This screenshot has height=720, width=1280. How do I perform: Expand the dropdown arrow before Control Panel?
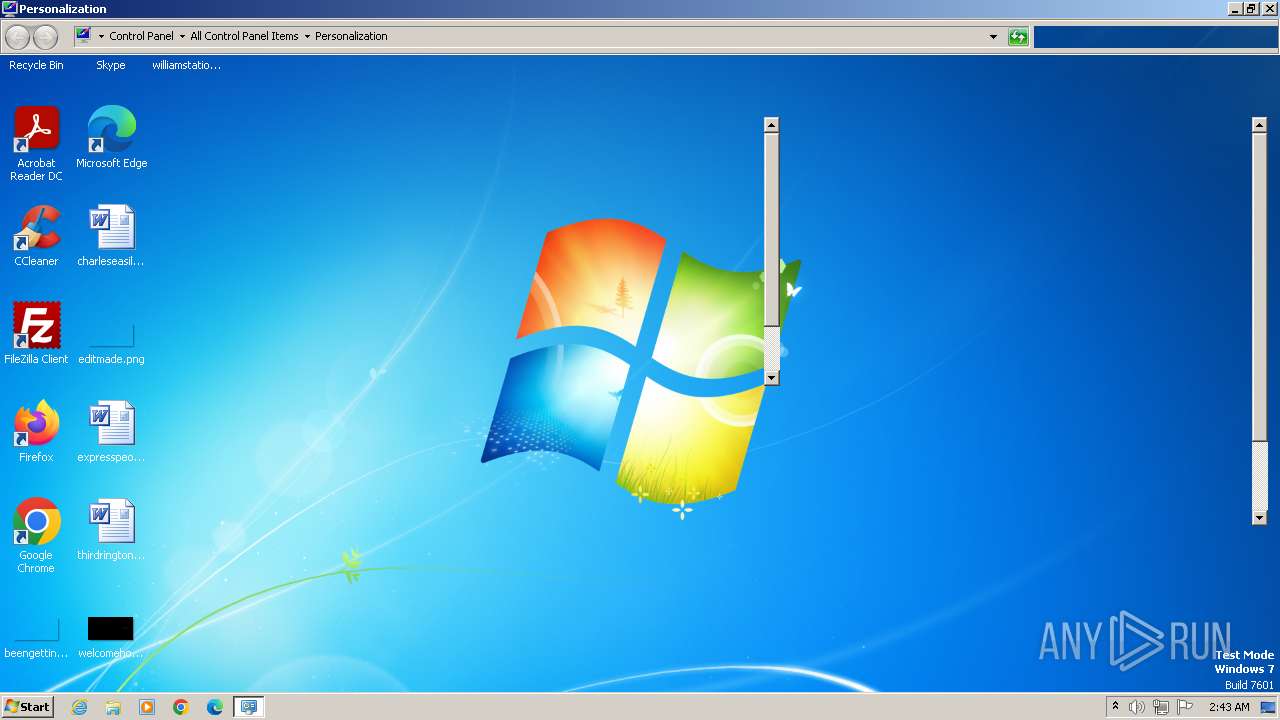[101, 36]
